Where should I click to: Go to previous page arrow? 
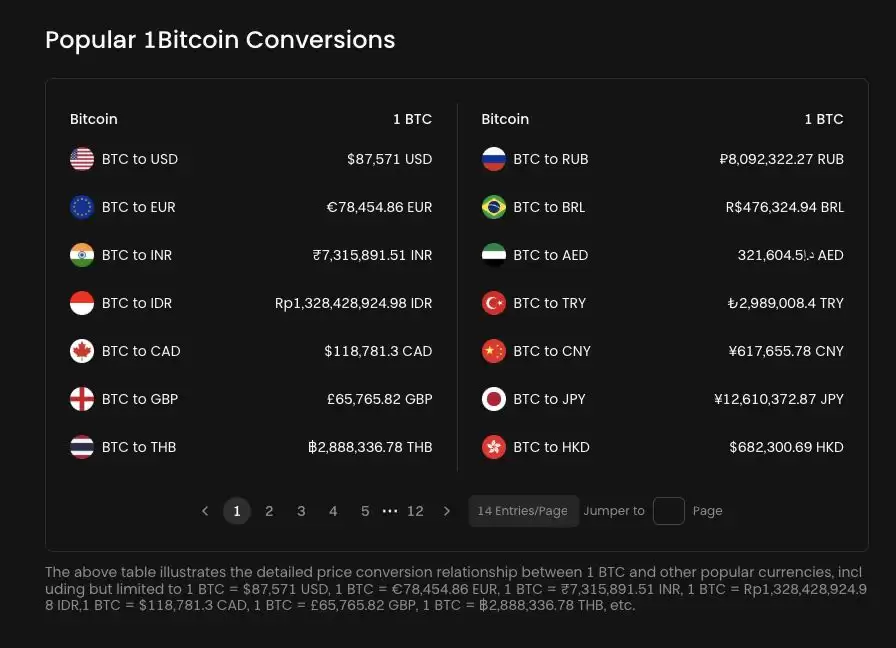point(205,511)
